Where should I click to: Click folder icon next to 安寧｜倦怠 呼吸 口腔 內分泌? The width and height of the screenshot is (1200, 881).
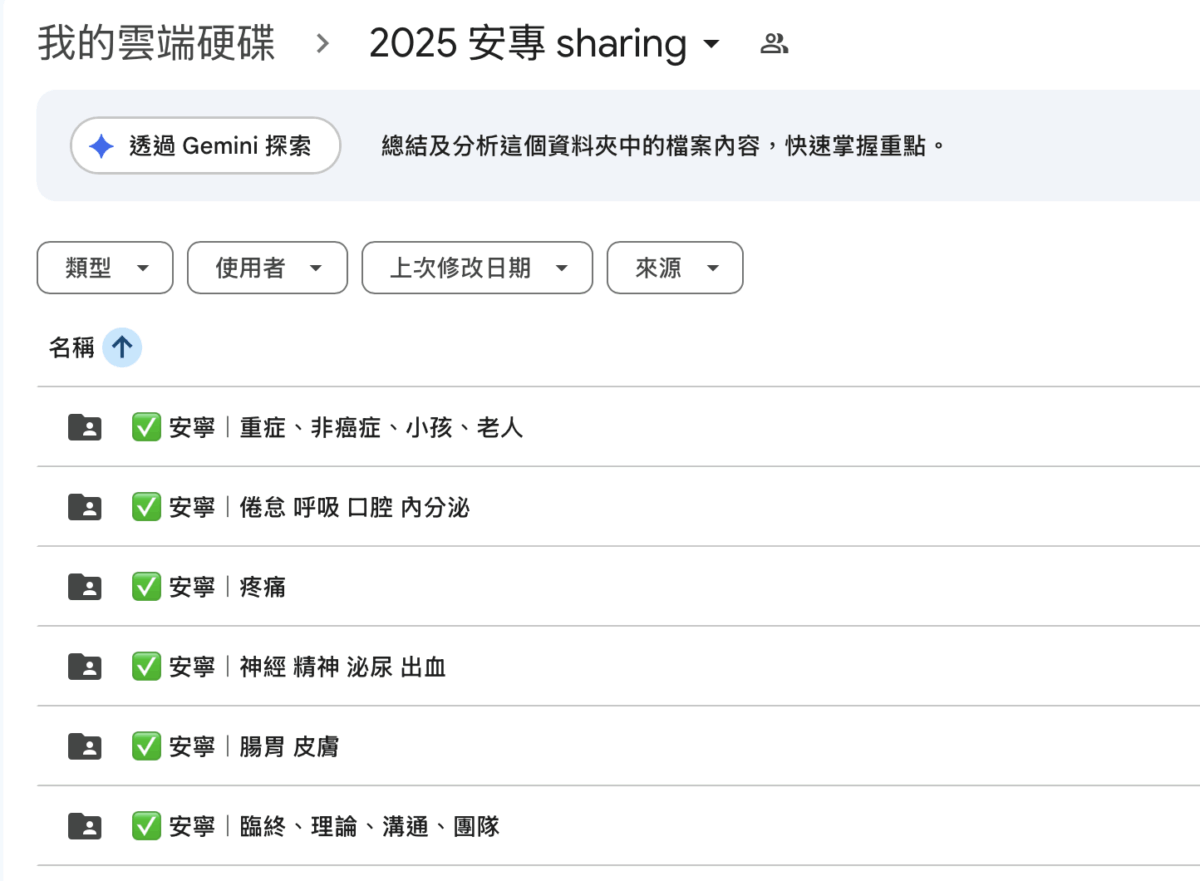pyautogui.click(x=85, y=508)
